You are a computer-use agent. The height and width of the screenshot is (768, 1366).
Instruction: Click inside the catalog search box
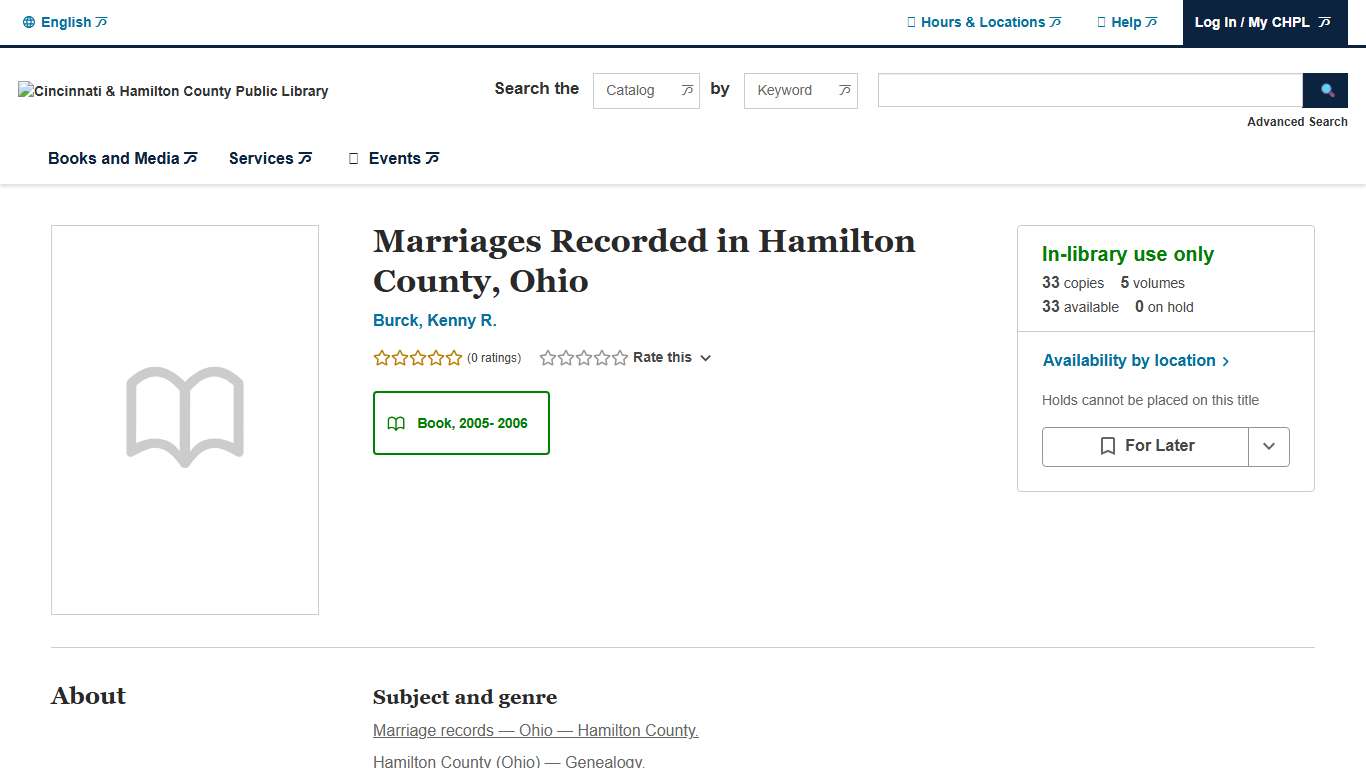point(1089,90)
